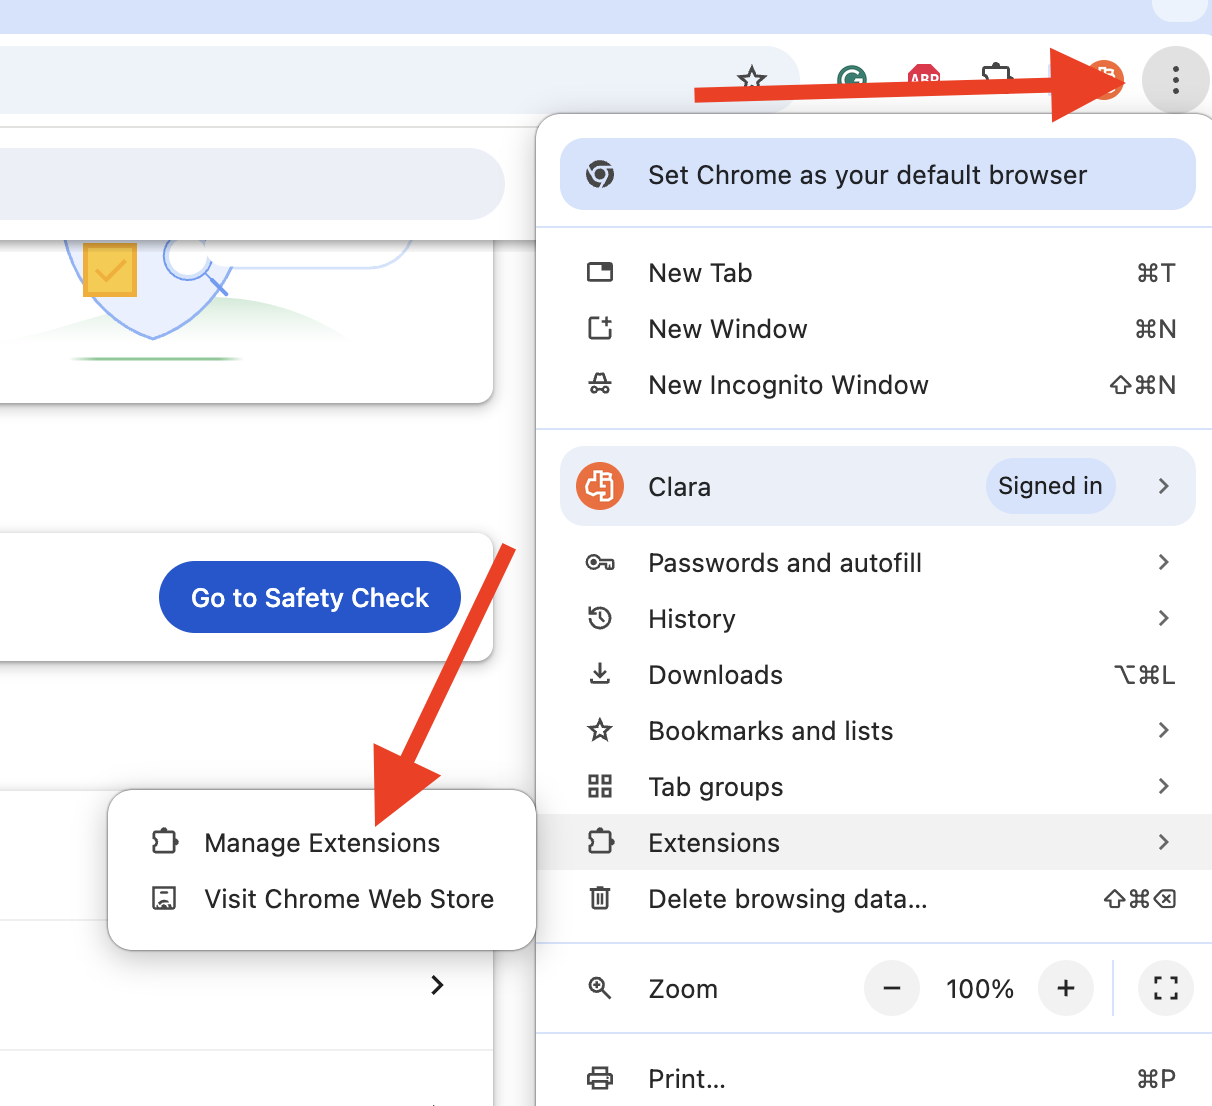Open the Grammarly extension icon

[852, 79]
